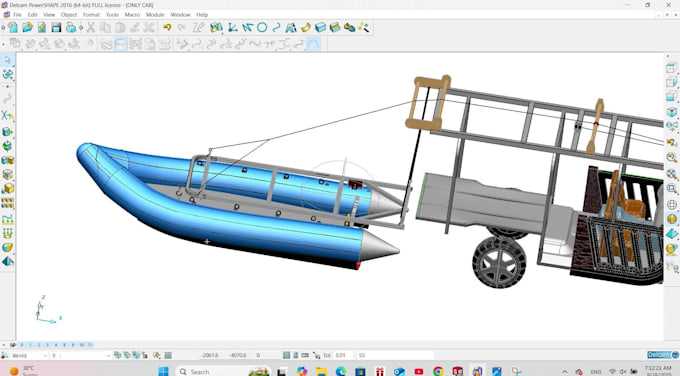Open the Feature tool icon beside Solid

(x=335, y=28)
